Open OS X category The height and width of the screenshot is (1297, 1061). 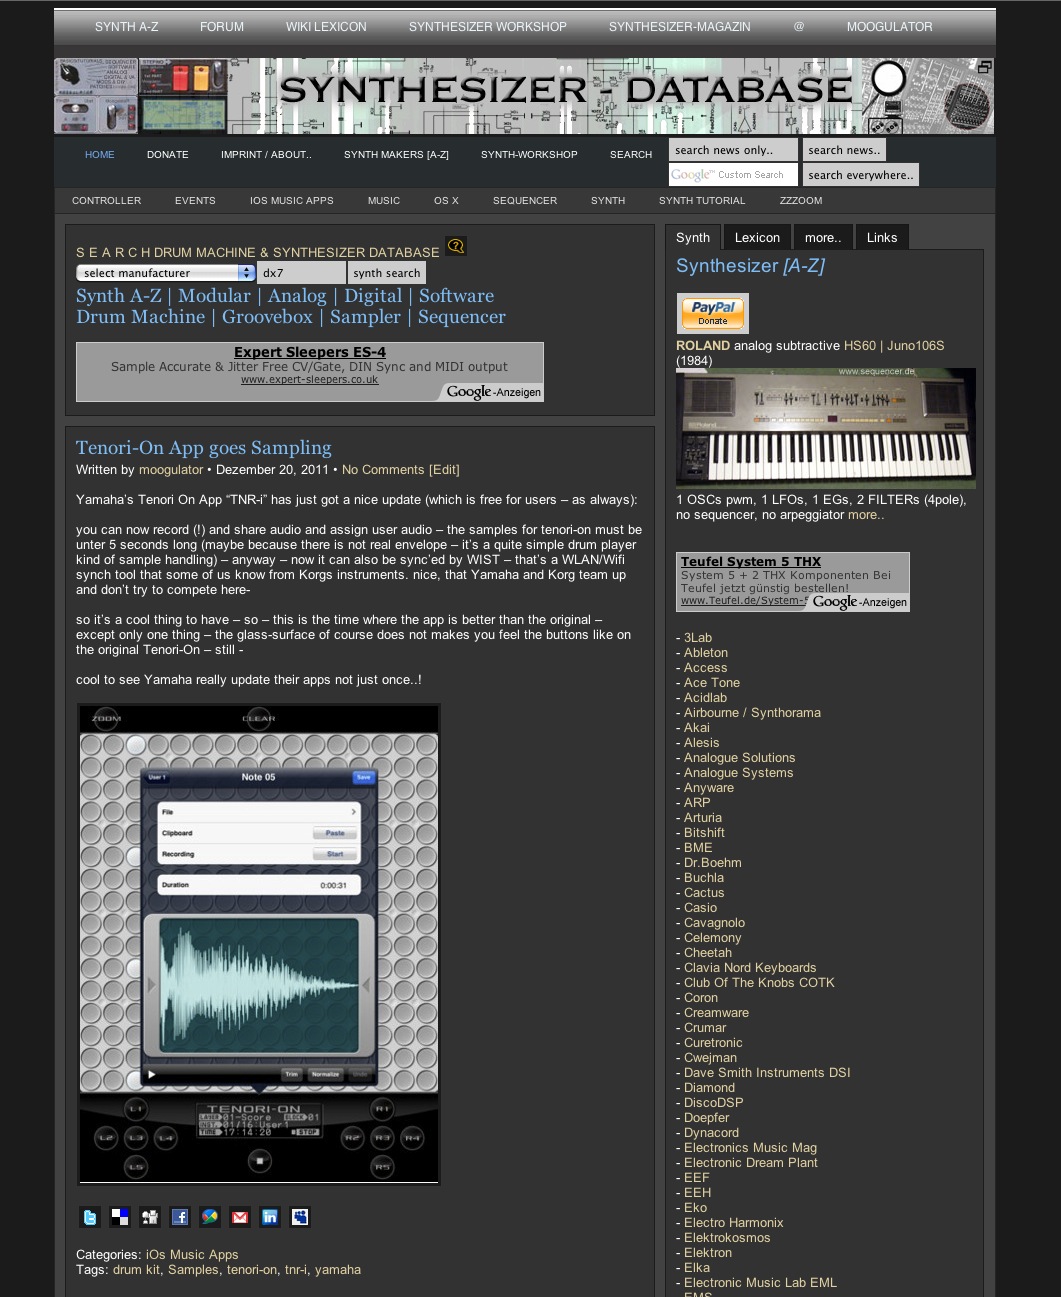click(x=446, y=201)
